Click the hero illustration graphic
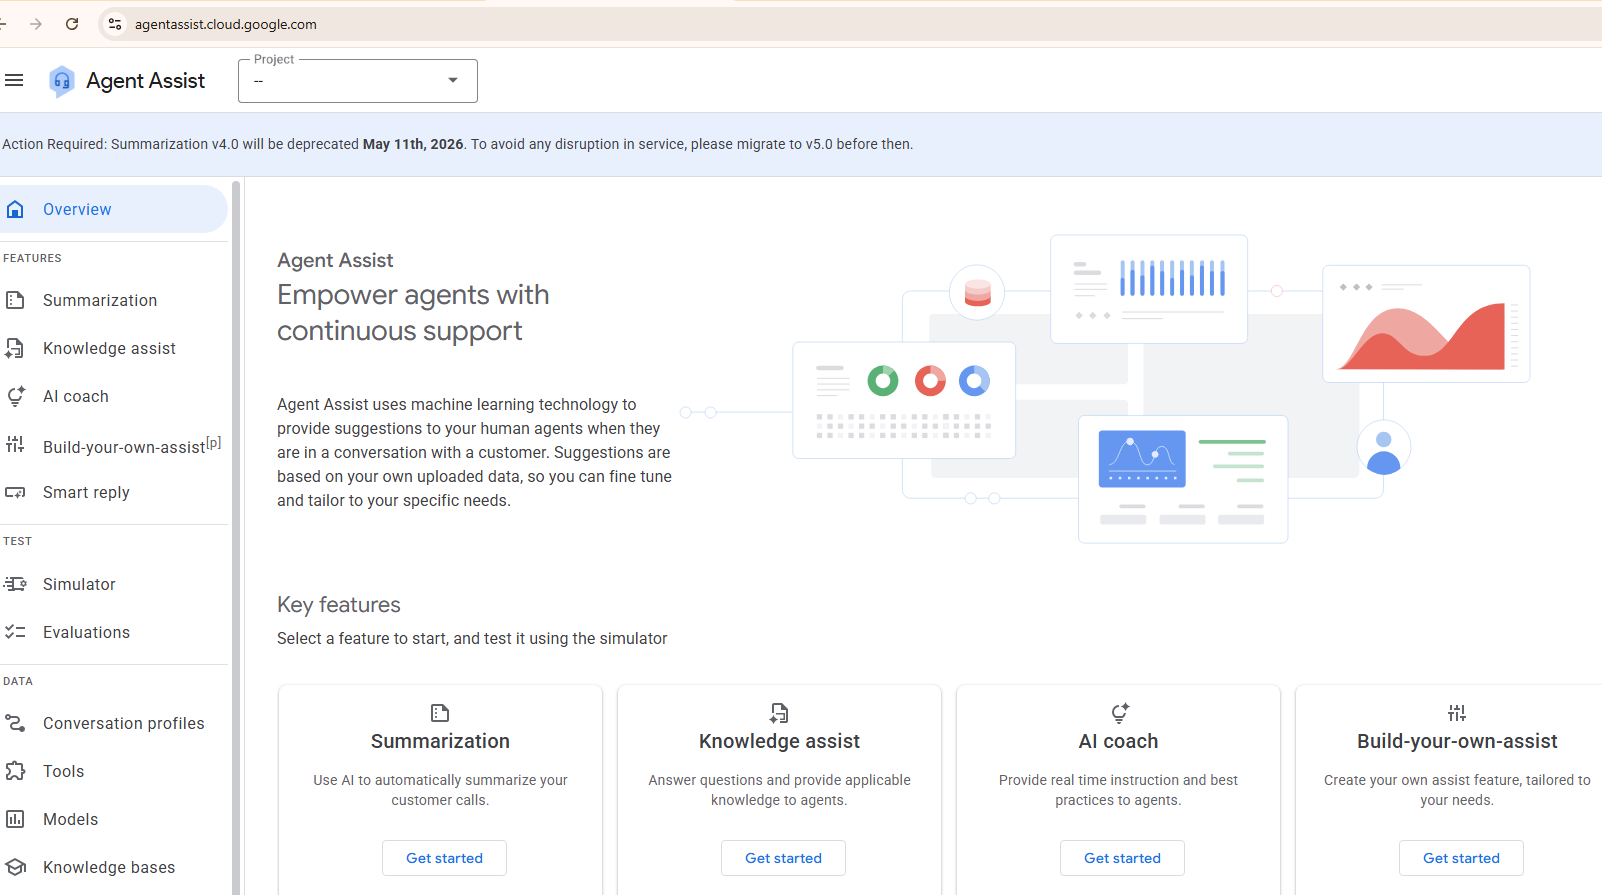1602x895 pixels. (x=1105, y=389)
